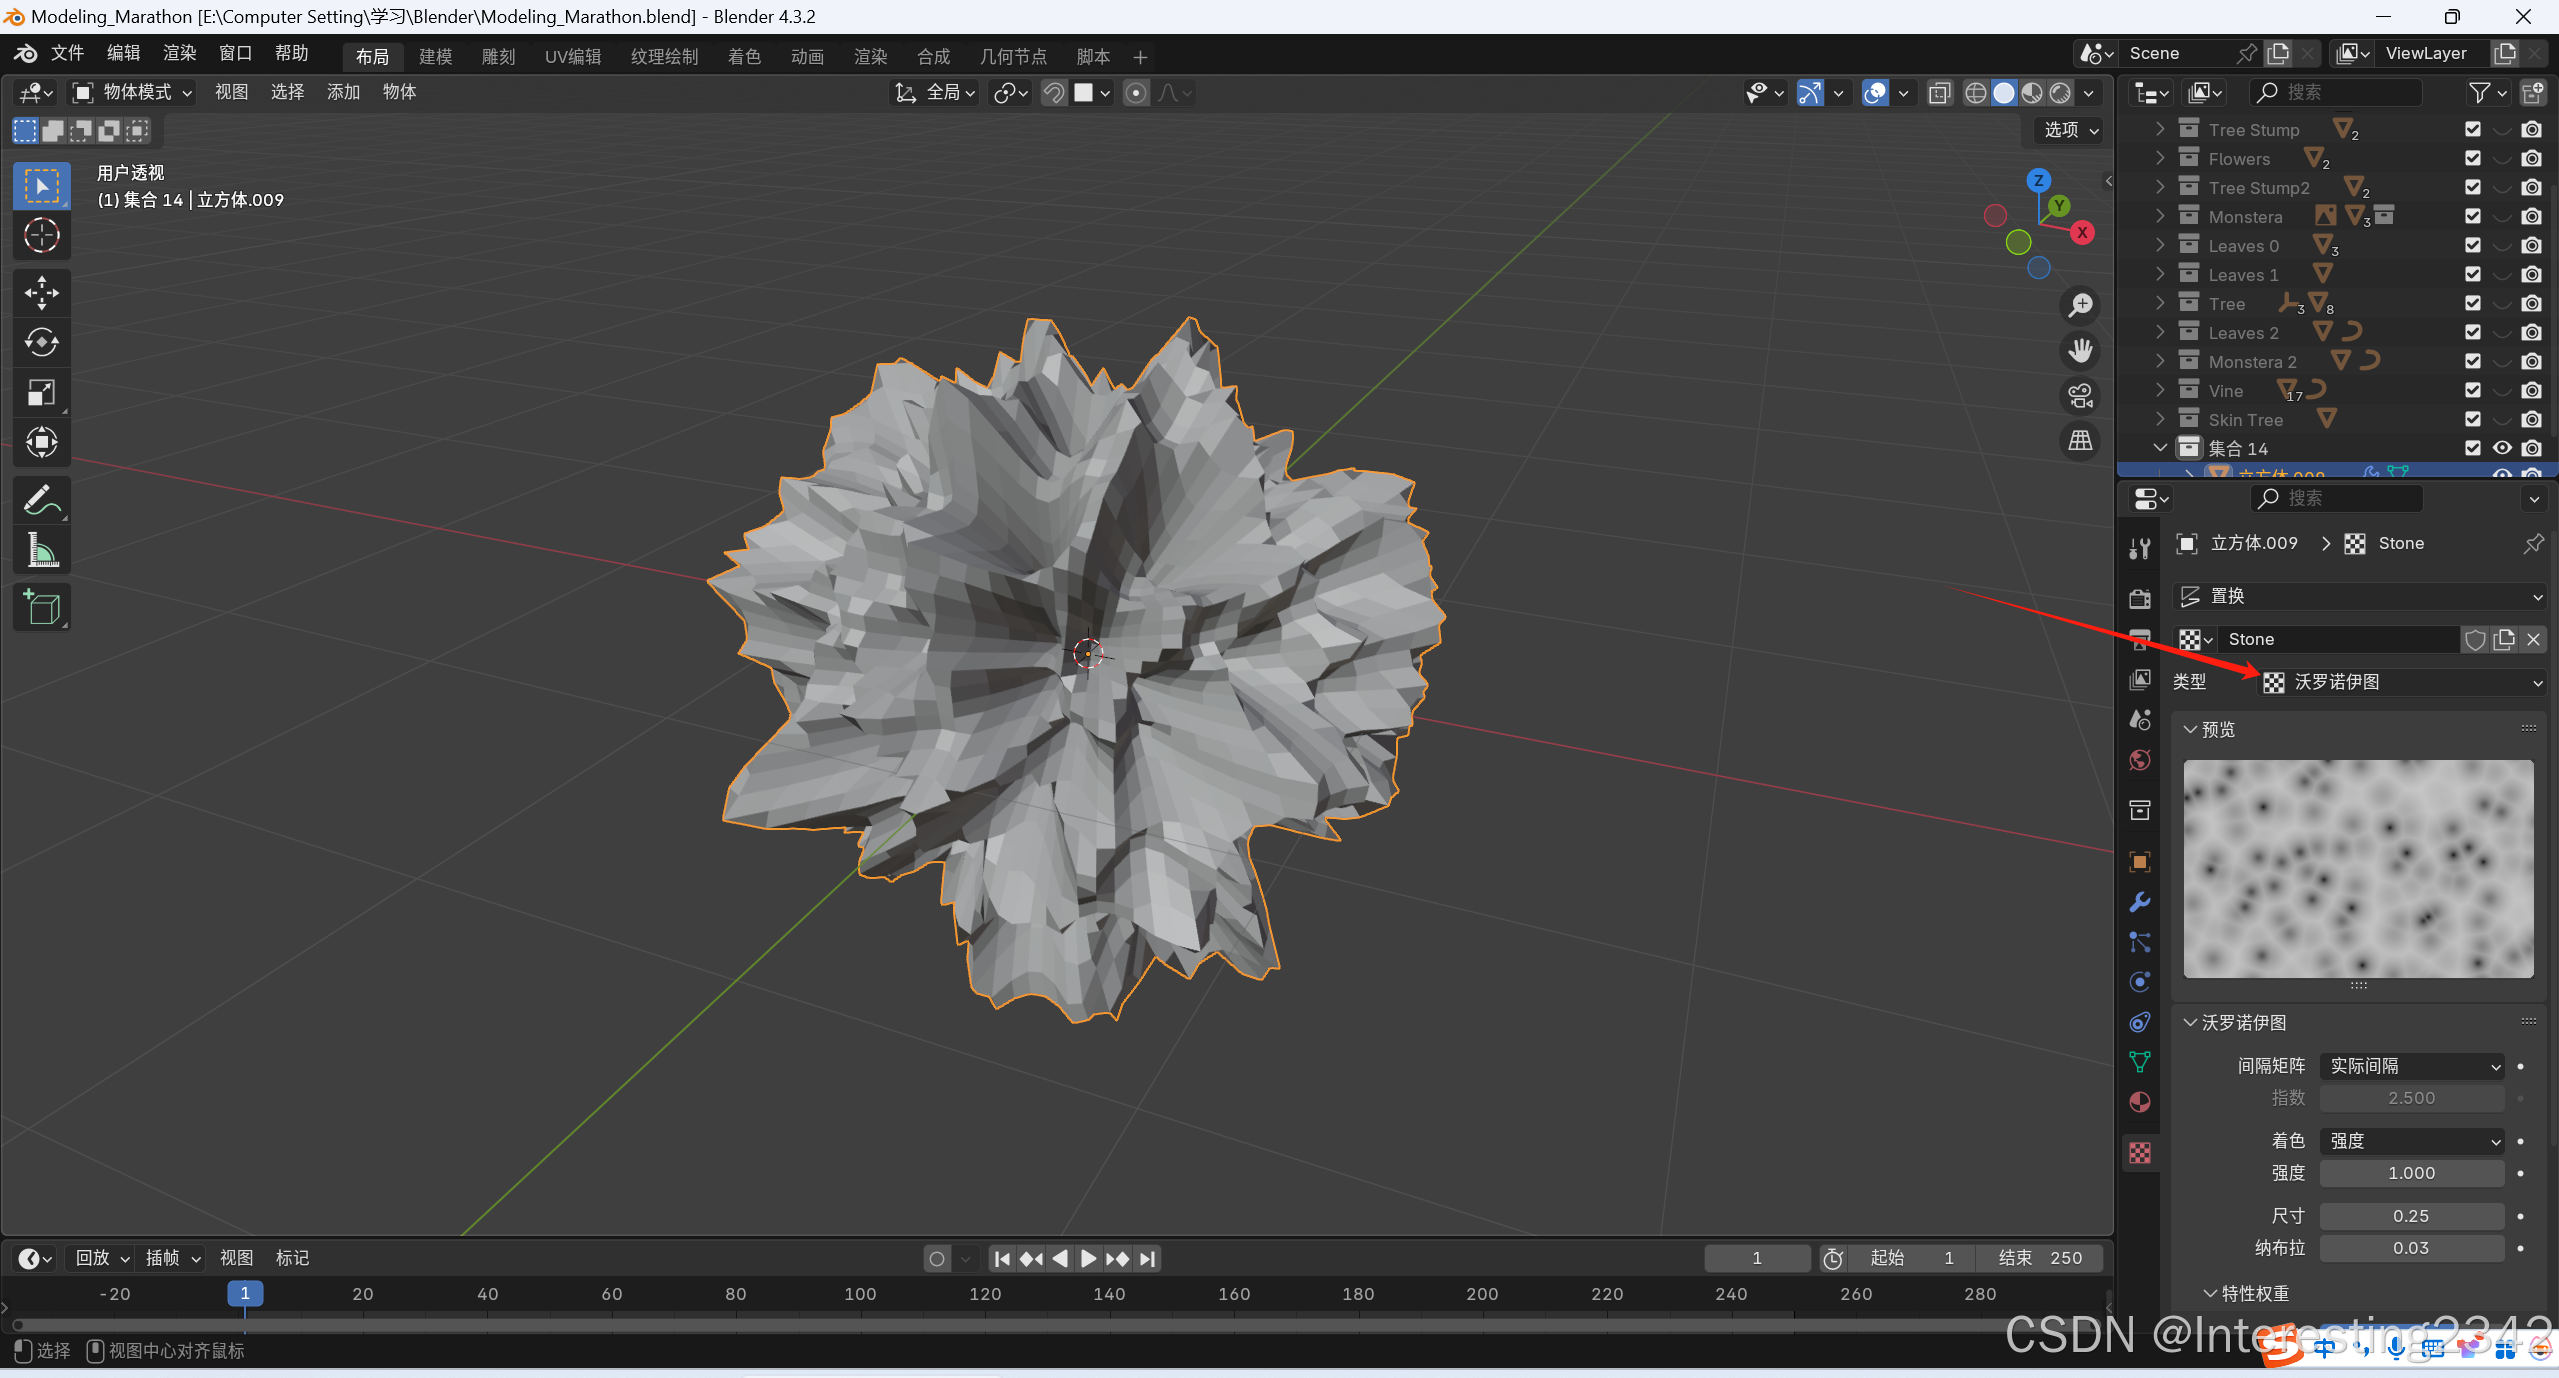Click the 强度 value slider showing 1.000
Viewport: 2559px width, 1378px height.
(x=2411, y=1173)
